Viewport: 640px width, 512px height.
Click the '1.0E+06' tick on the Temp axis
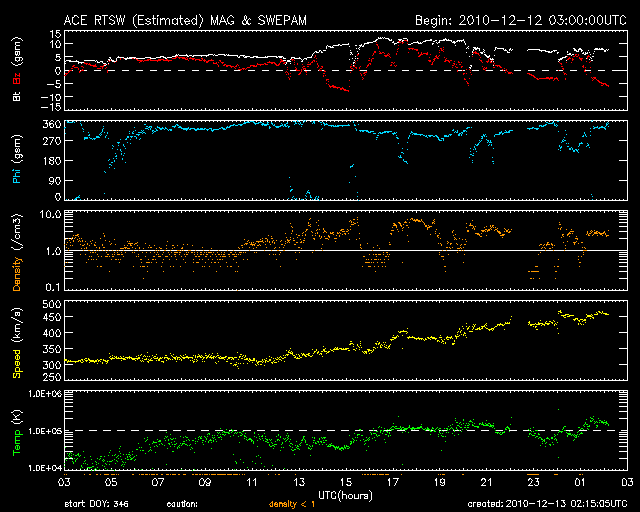tap(45, 394)
